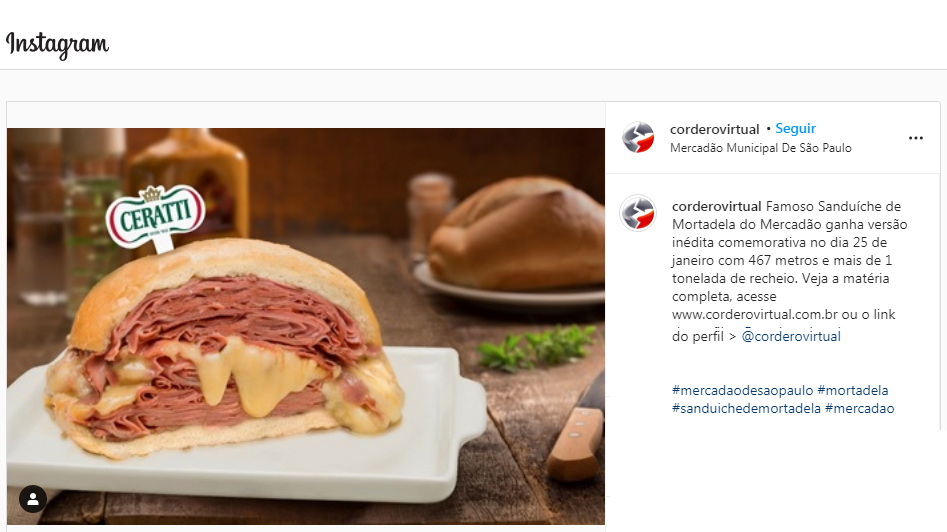The height and width of the screenshot is (532, 947).
Task: Open the #sanduichedemortadela hashtag
Action: [746, 409]
